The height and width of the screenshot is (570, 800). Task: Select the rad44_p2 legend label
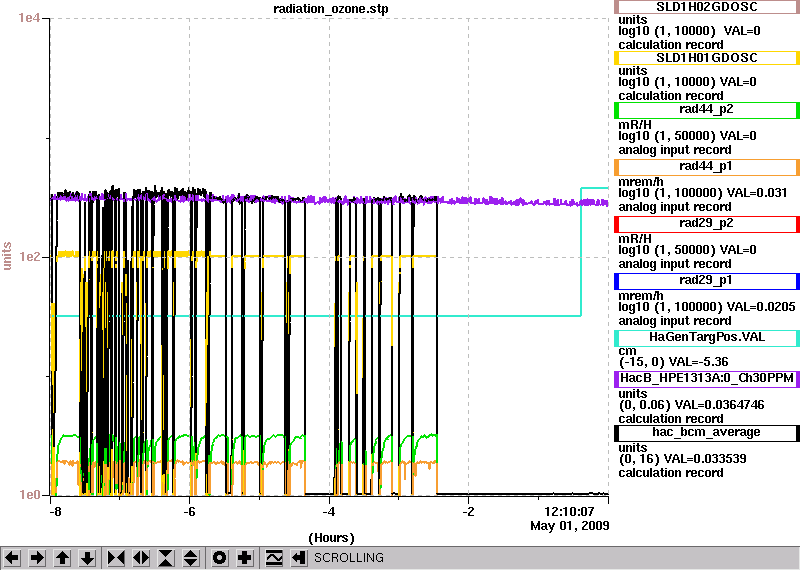[707, 109]
